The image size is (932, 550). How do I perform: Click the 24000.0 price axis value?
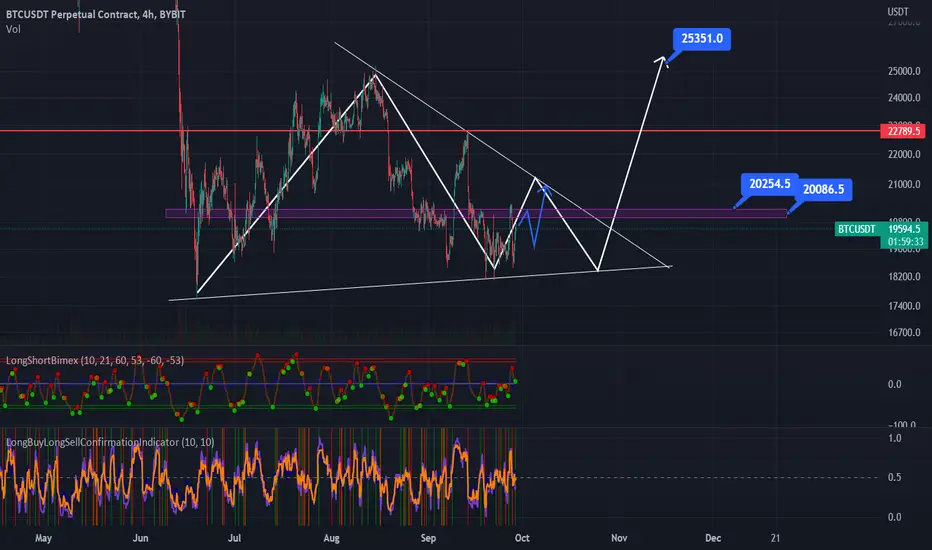pos(903,98)
